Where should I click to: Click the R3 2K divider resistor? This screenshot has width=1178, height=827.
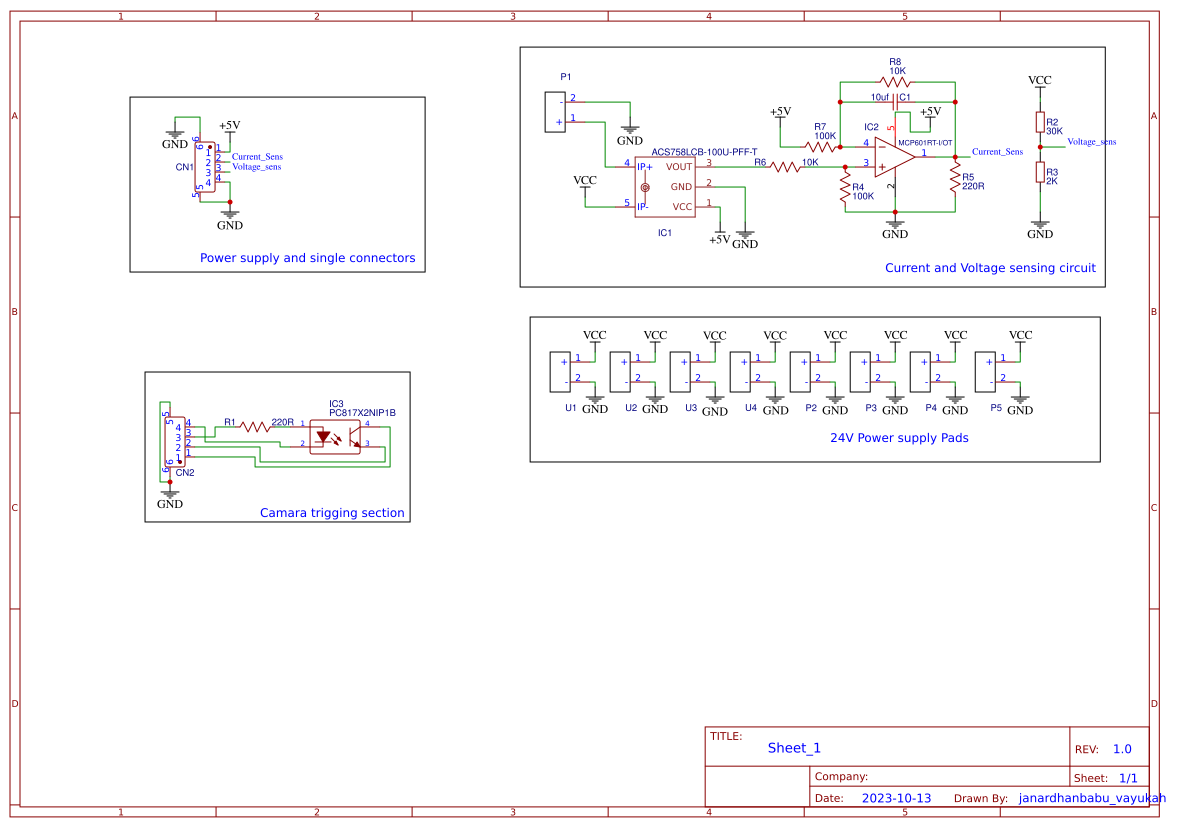tap(1040, 173)
